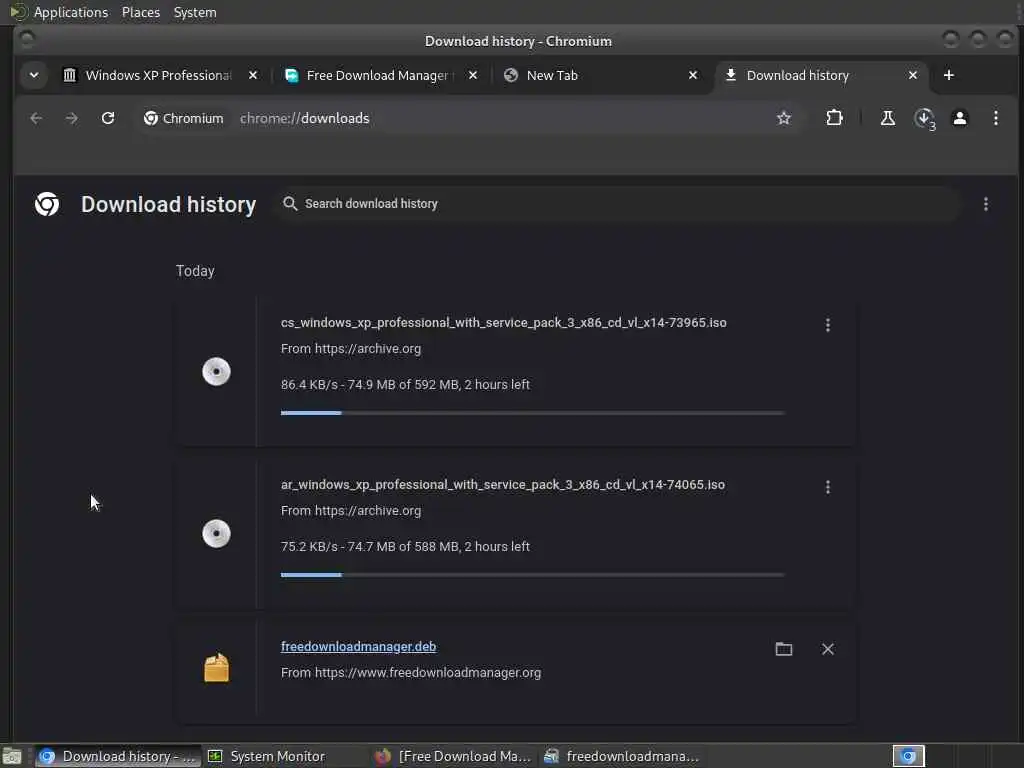This screenshot has width=1024, height=768.
Task: Click the ar_windows_xp ISO file name
Action: click(503, 485)
